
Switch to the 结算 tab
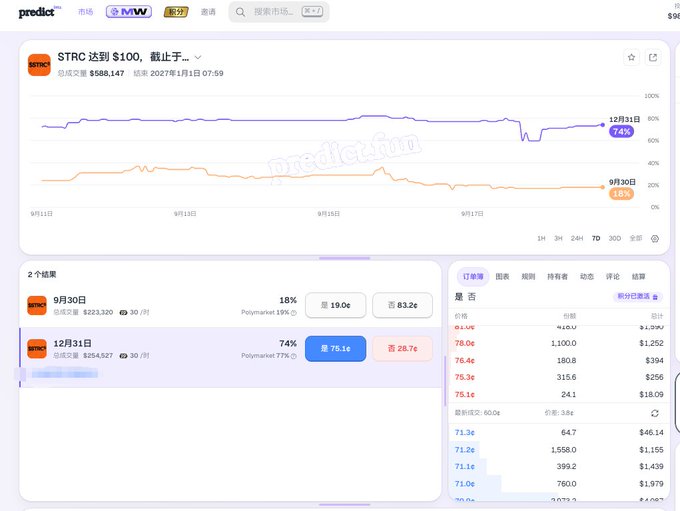[638, 277]
